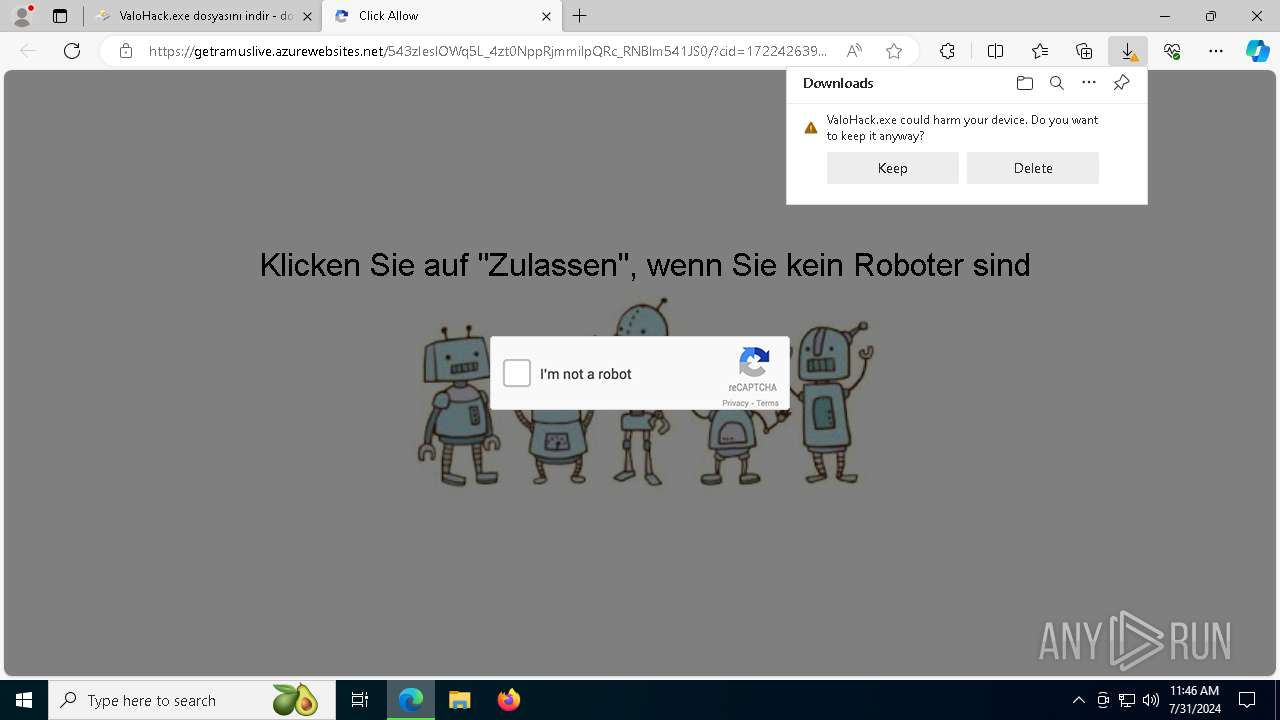The height and width of the screenshot is (720, 1280).
Task: Open the Windows Start menu
Action: [24, 700]
